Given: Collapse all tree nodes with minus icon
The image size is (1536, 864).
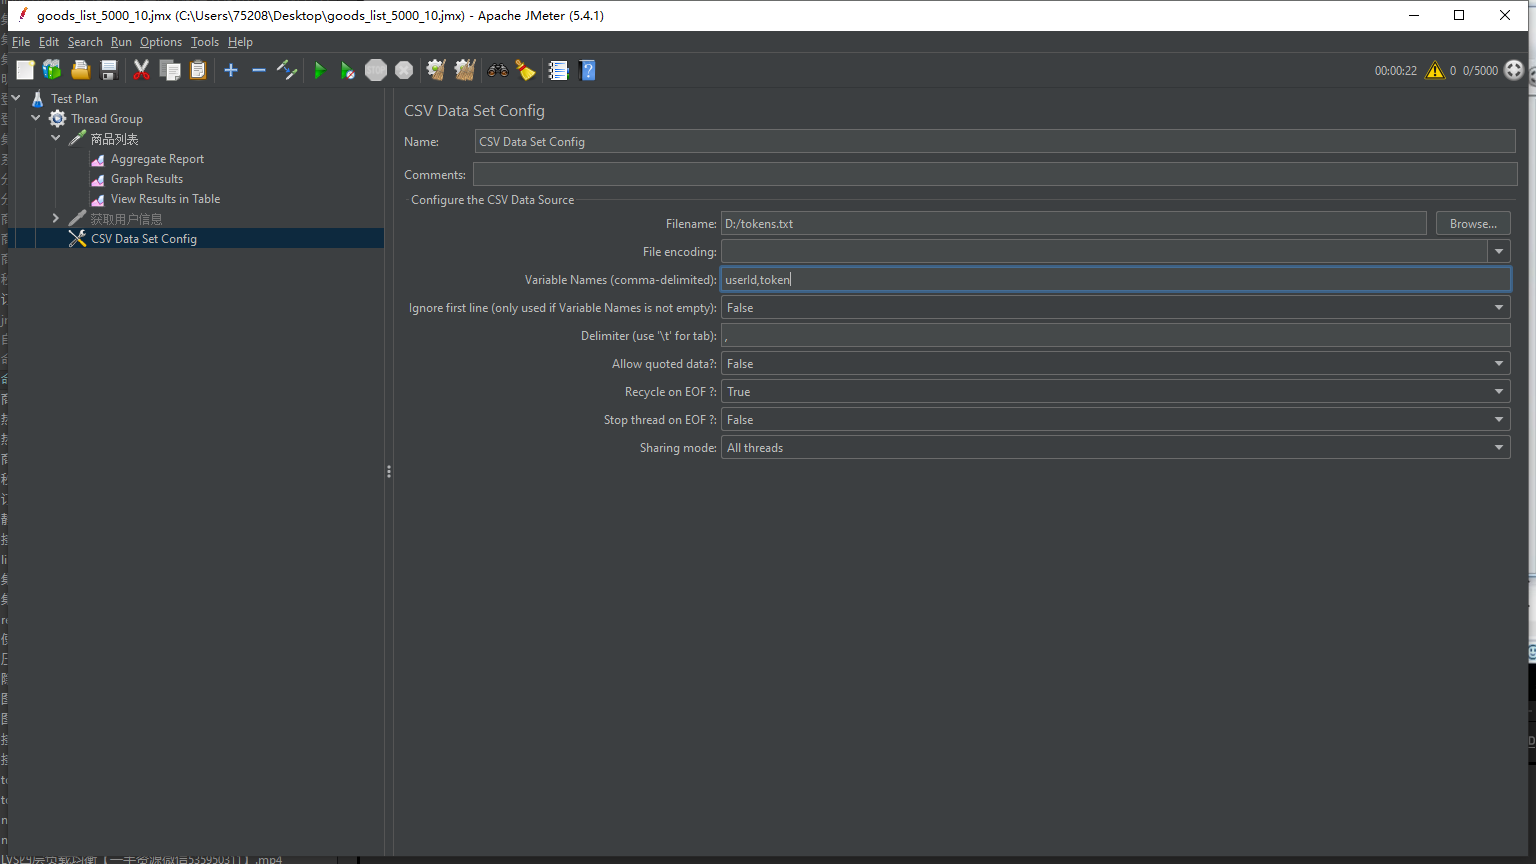Looking at the screenshot, I should pyautogui.click(x=259, y=70).
